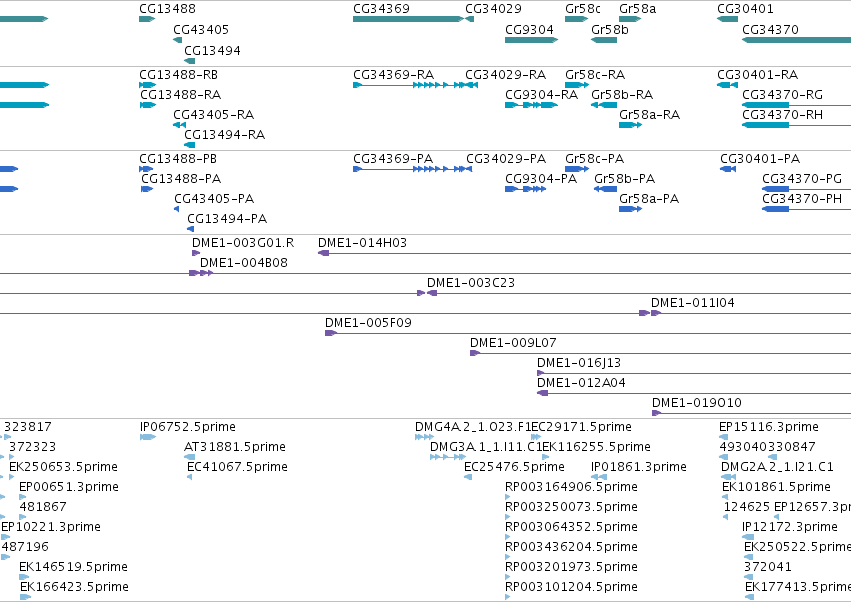
Task: Select protein CG13488-PA
Action: click(x=181, y=179)
